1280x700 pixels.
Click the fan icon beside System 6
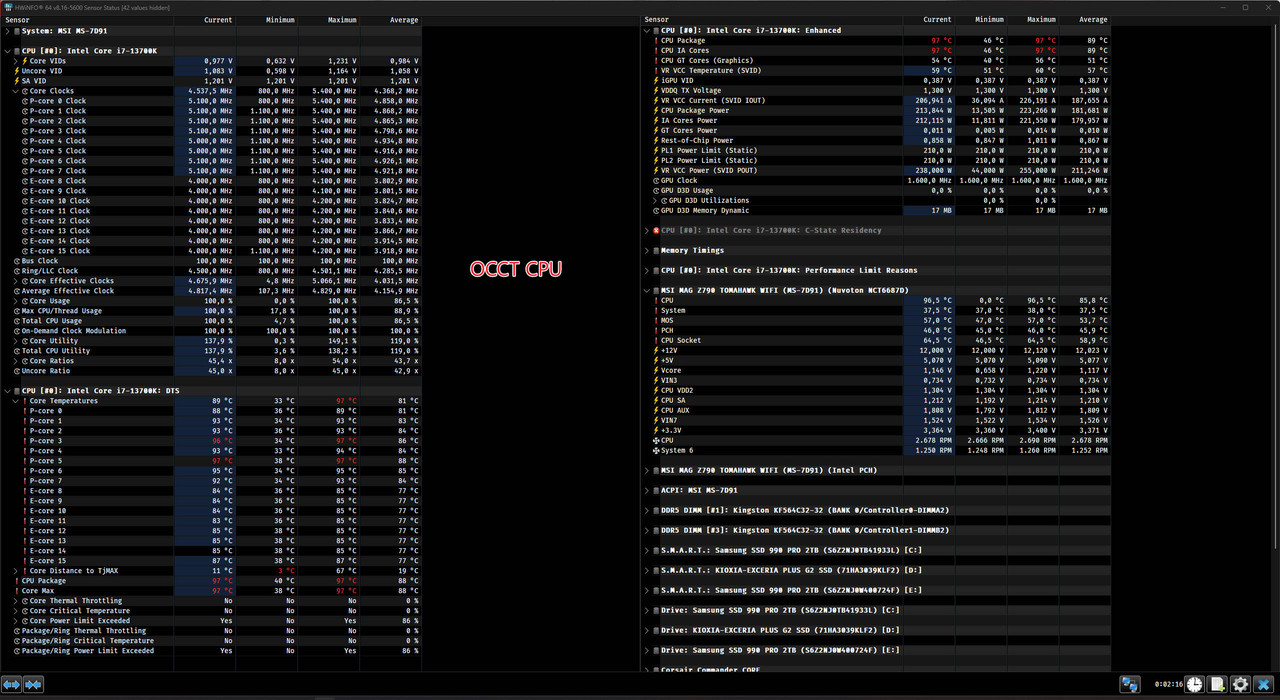tap(656, 451)
